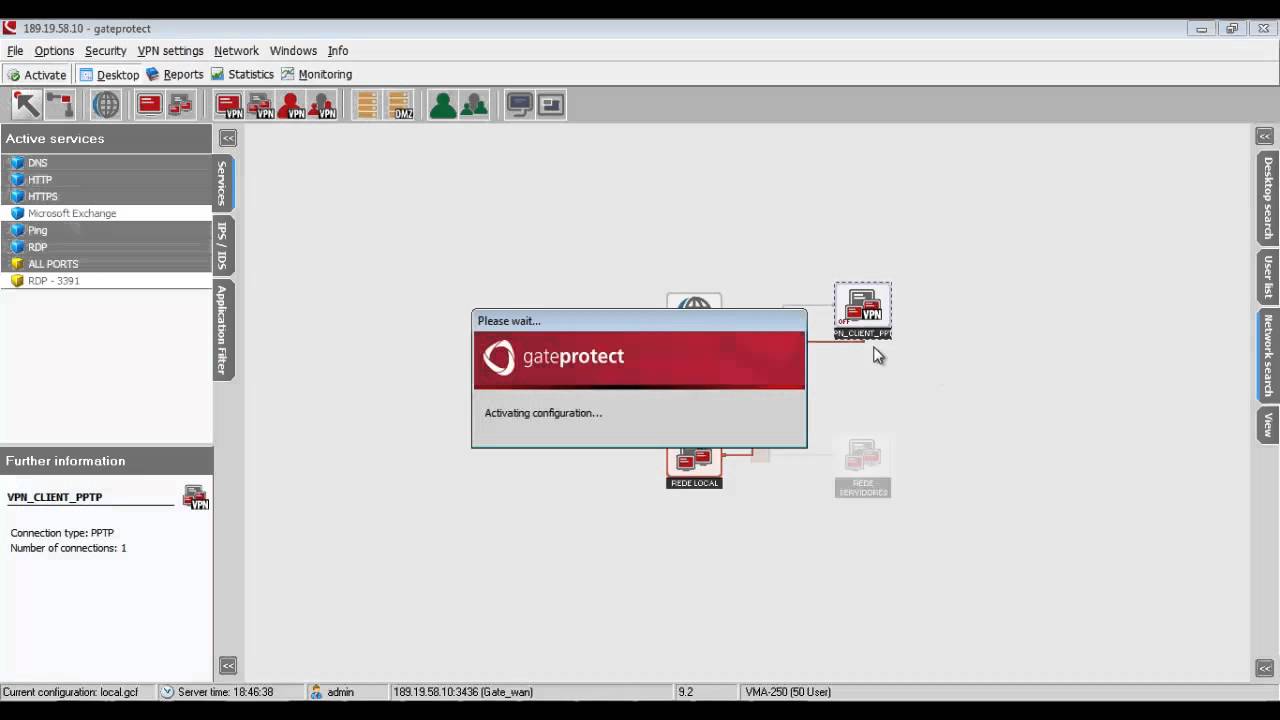Add a computer group object
The image size is (1280, 720).
pos(181,104)
